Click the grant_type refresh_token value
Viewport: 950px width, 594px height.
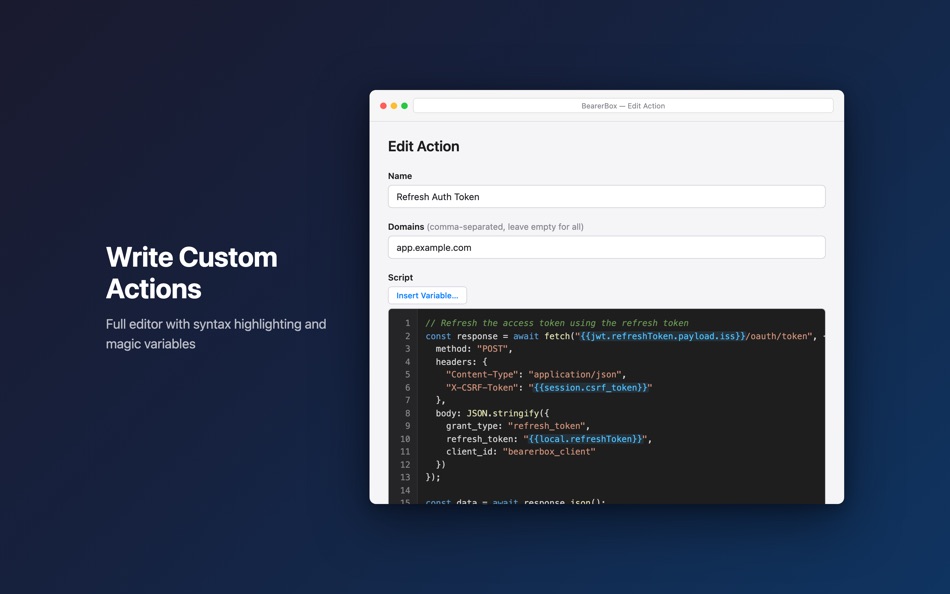click(x=548, y=425)
